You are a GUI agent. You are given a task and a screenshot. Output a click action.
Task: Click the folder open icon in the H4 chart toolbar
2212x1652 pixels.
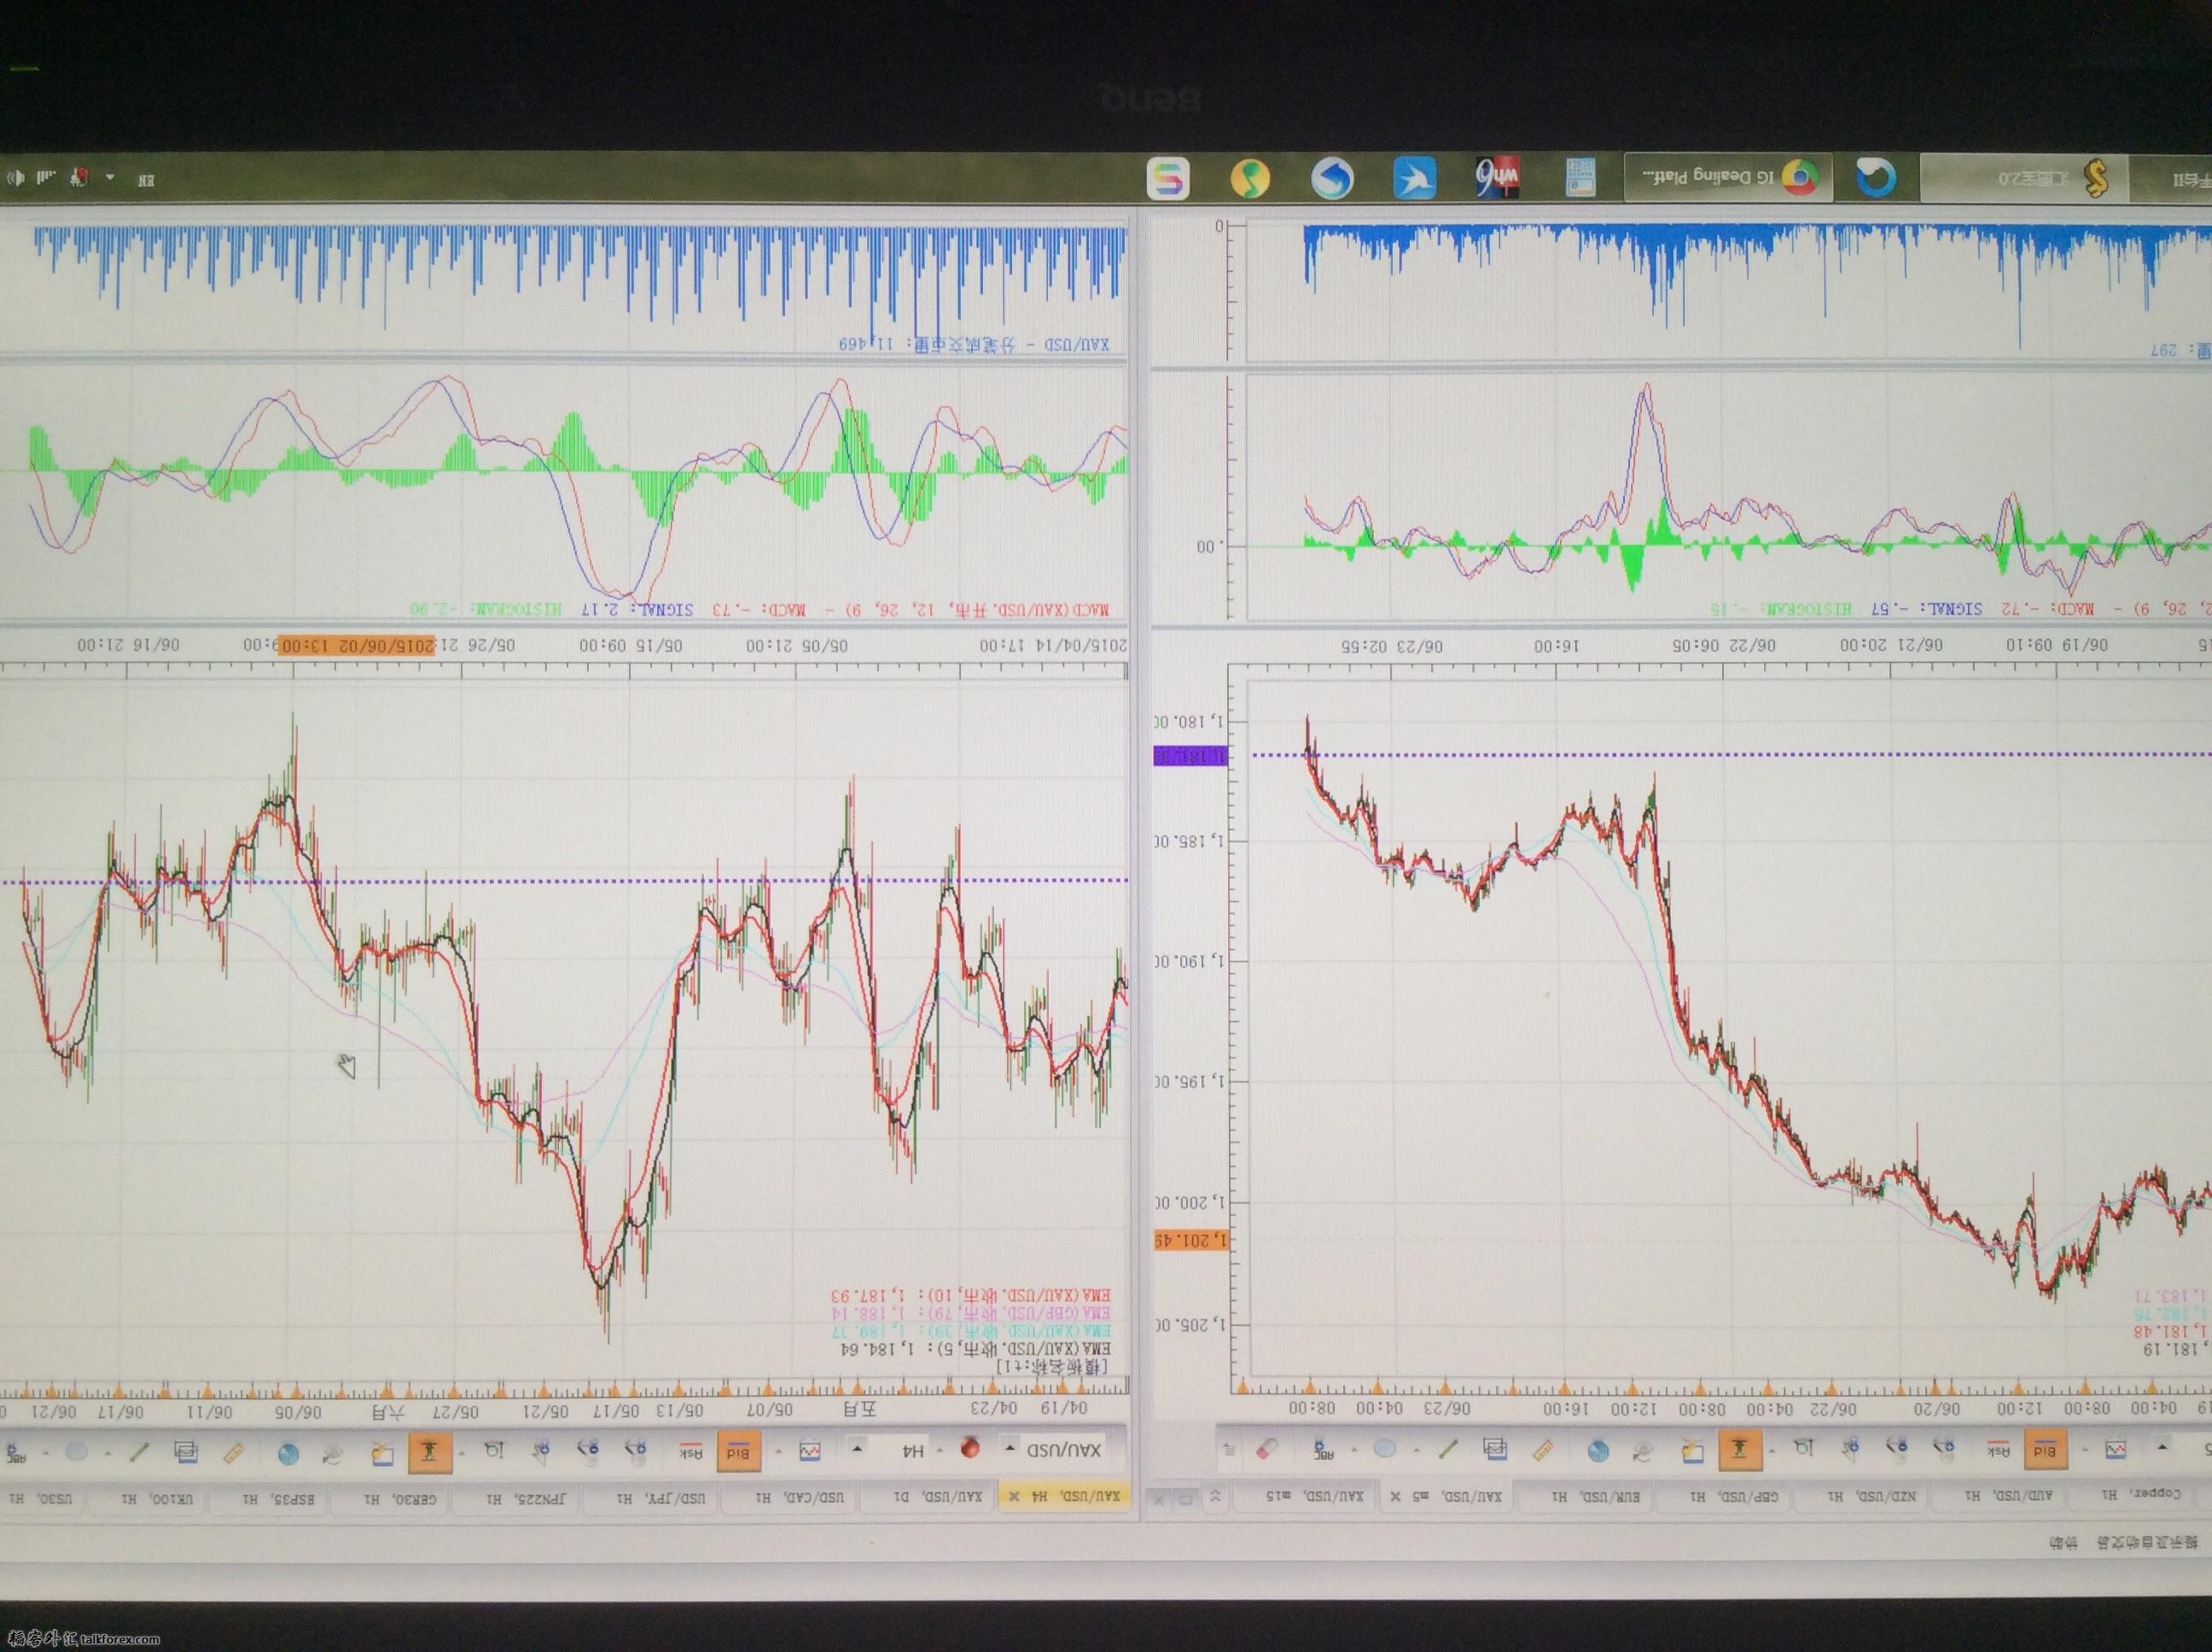pyautogui.click(x=383, y=1454)
